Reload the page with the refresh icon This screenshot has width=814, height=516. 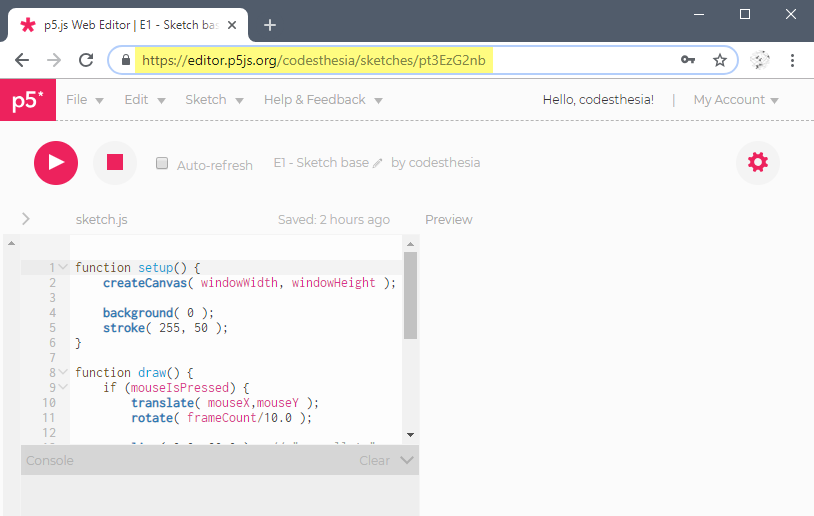point(86,60)
